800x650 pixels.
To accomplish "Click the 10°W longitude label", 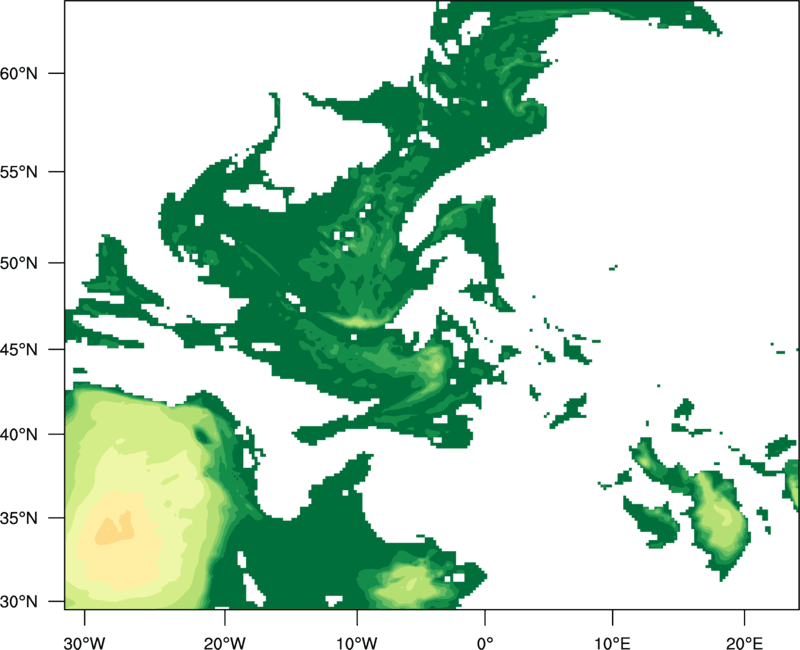I will pyautogui.click(x=357, y=643).
